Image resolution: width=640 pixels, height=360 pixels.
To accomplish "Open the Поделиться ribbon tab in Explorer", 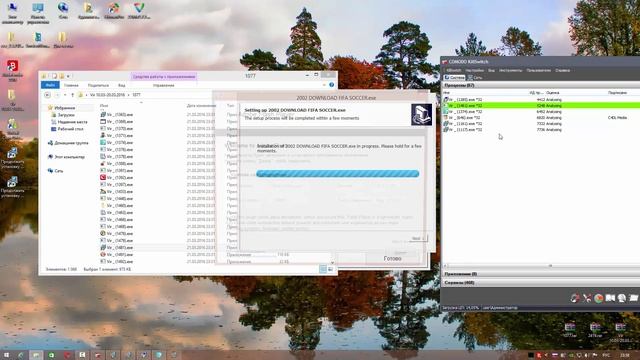I will click(98, 85).
